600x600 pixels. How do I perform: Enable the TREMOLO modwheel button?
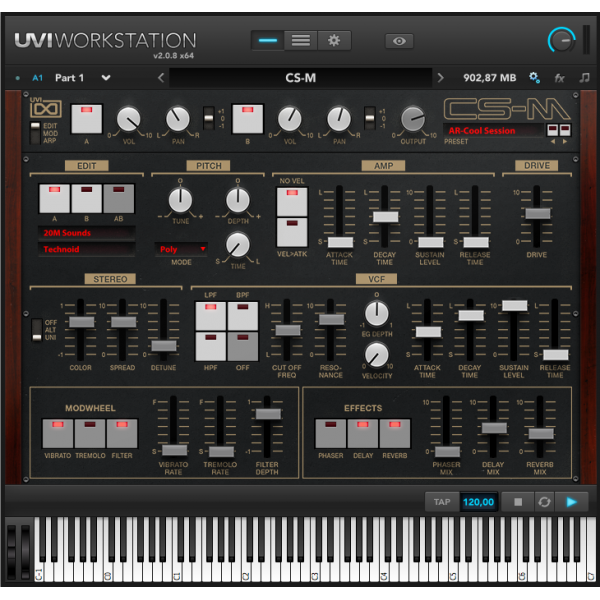pyautogui.click(x=90, y=434)
